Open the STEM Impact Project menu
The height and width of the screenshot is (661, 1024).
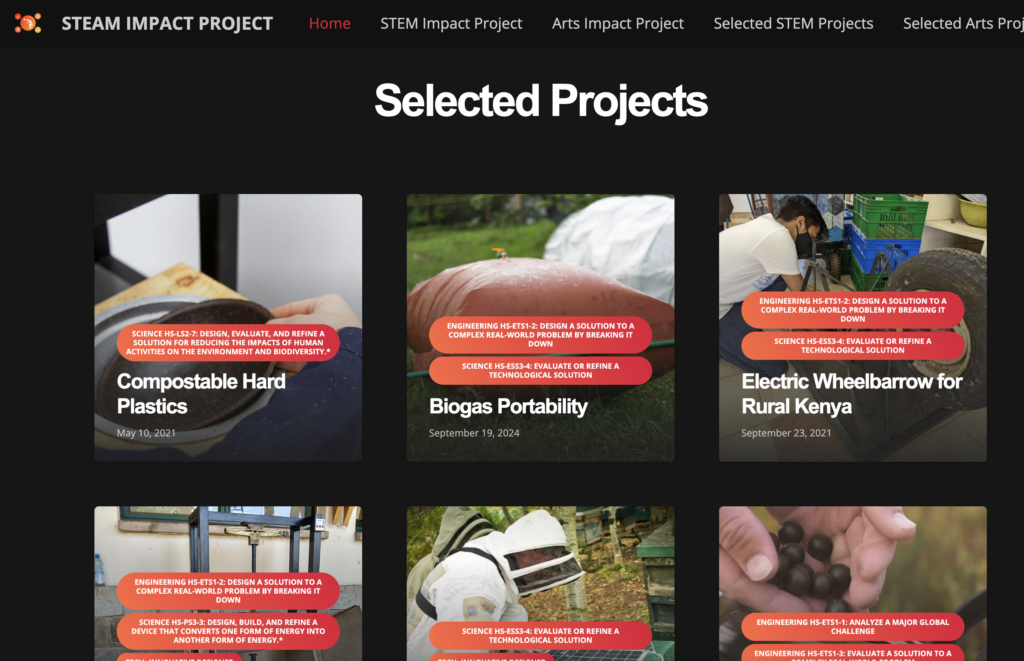pyautogui.click(x=451, y=24)
